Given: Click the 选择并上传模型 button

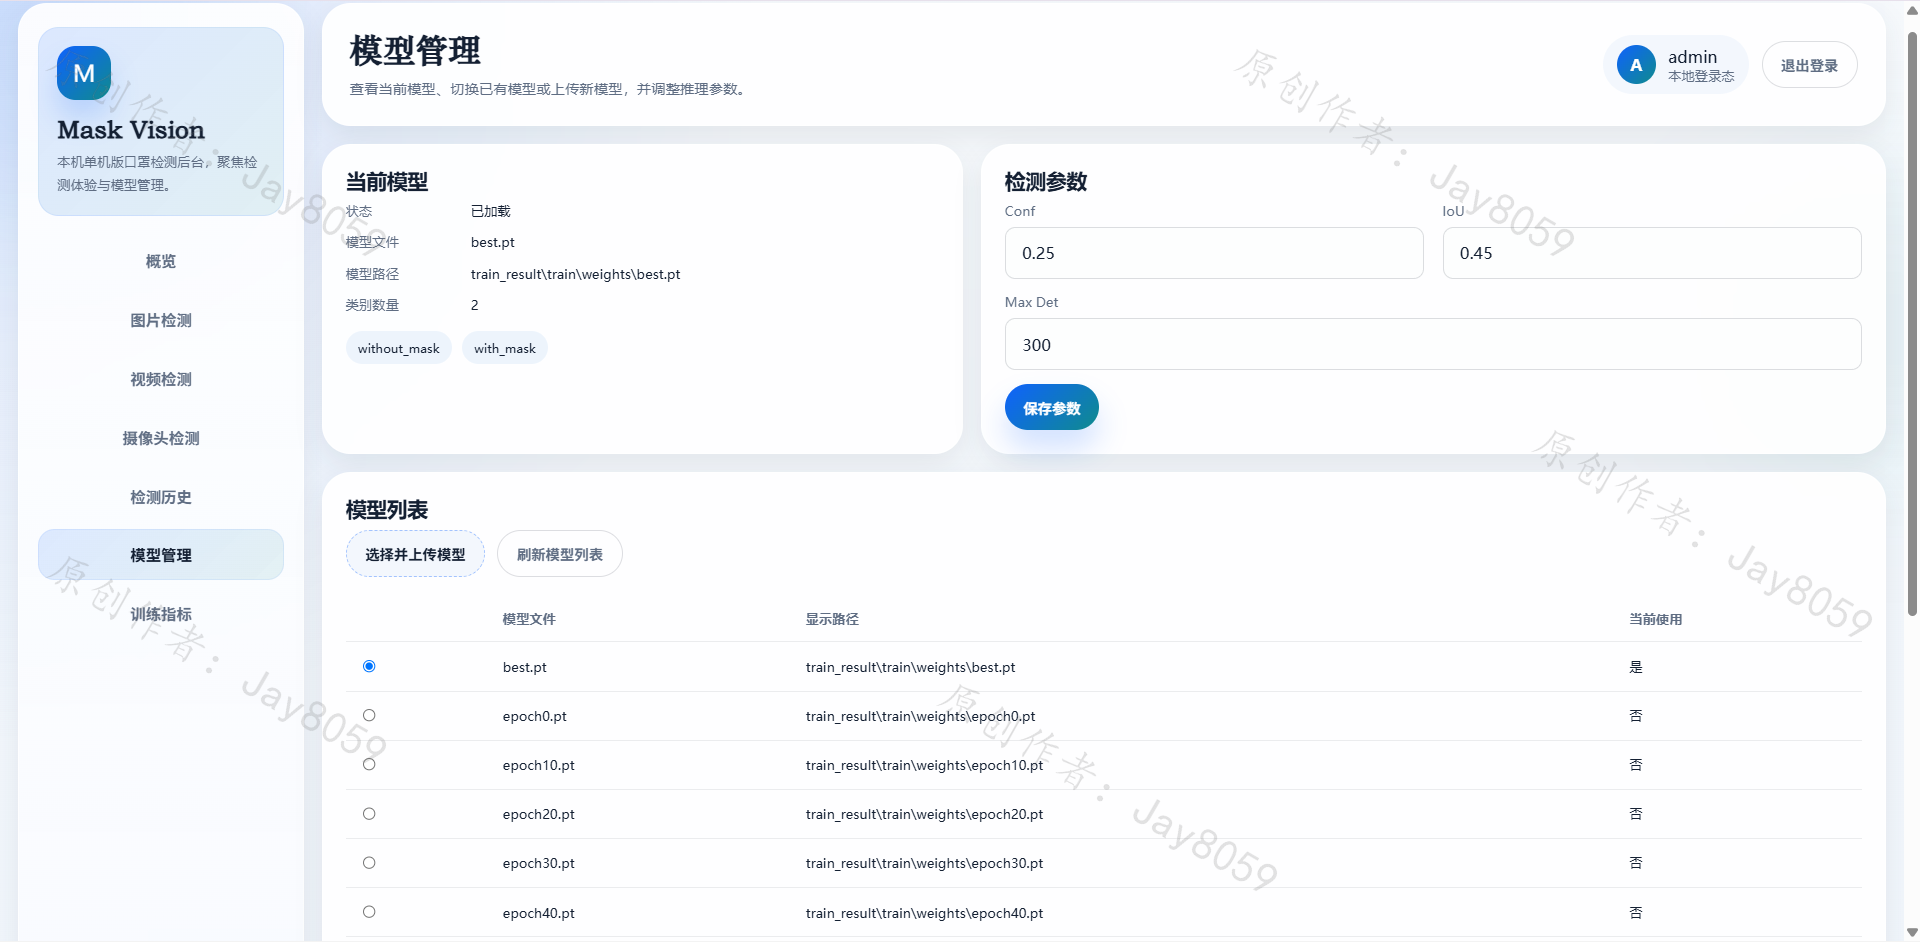Looking at the screenshot, I should (x=415, y=554).
